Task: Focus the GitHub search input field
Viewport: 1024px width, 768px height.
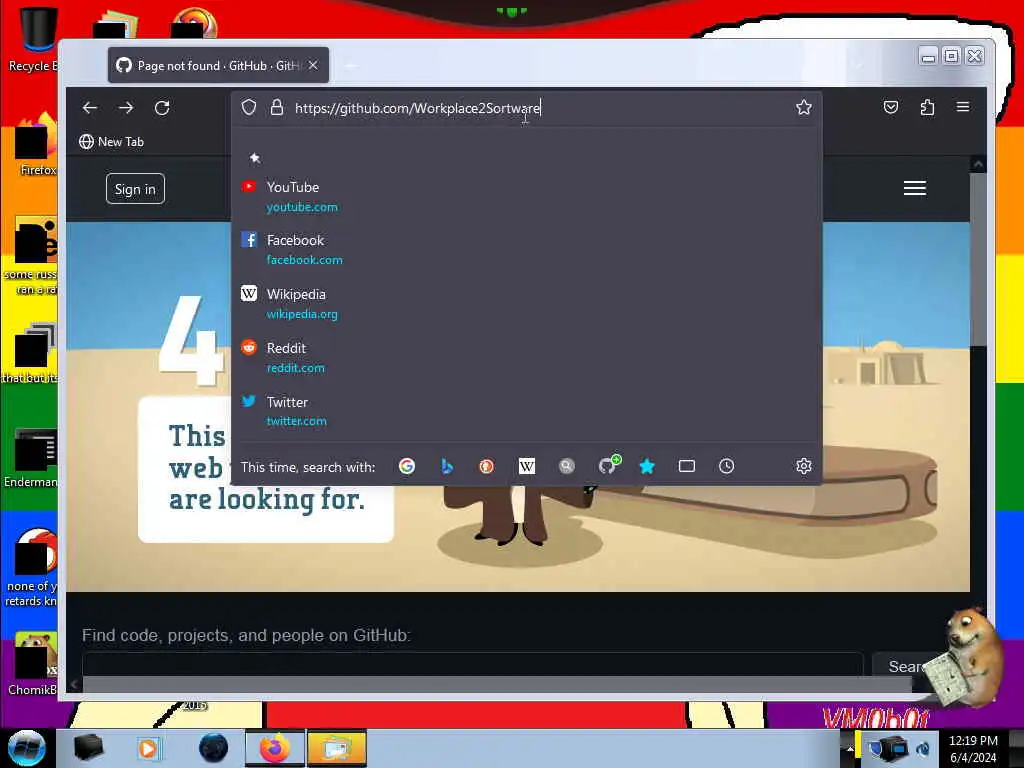Action: (472, 664)
